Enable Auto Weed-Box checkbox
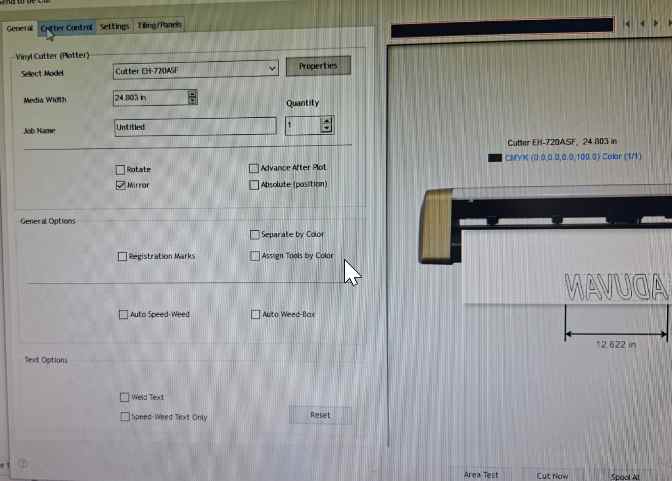The image size is (672, 481). pos(255,315)
